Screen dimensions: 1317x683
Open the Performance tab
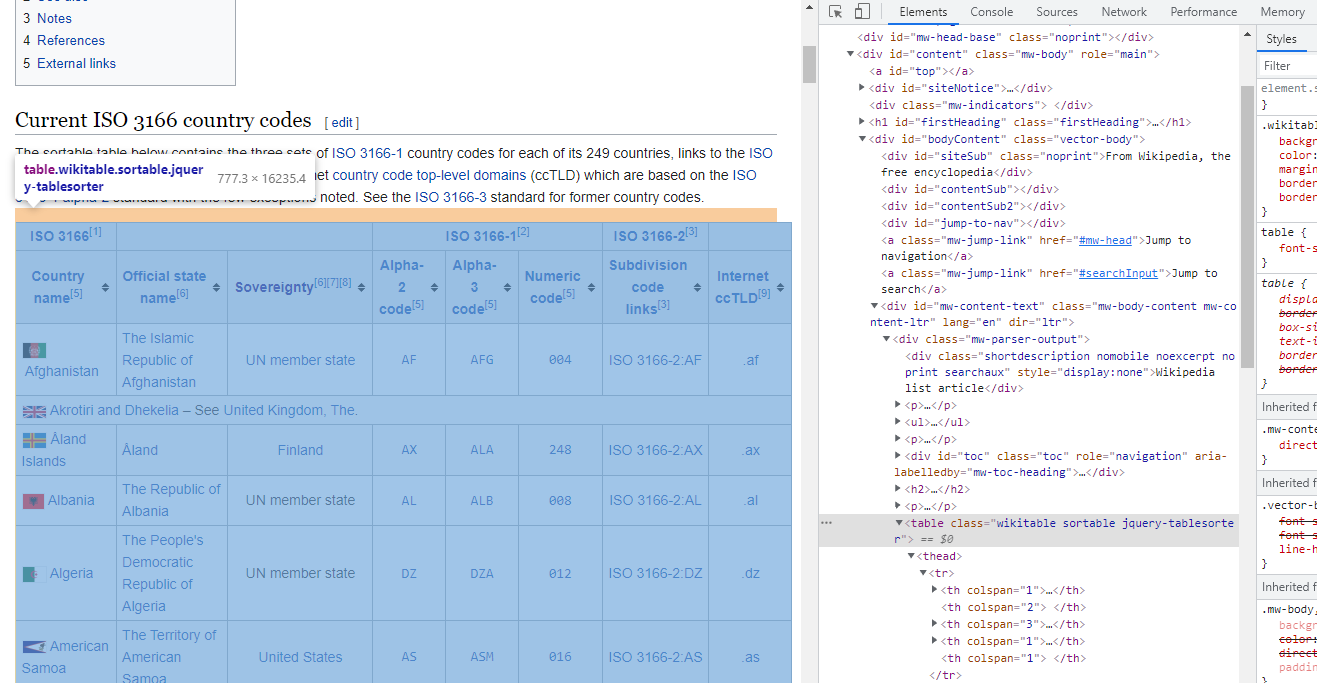[x=1204, y=12]
